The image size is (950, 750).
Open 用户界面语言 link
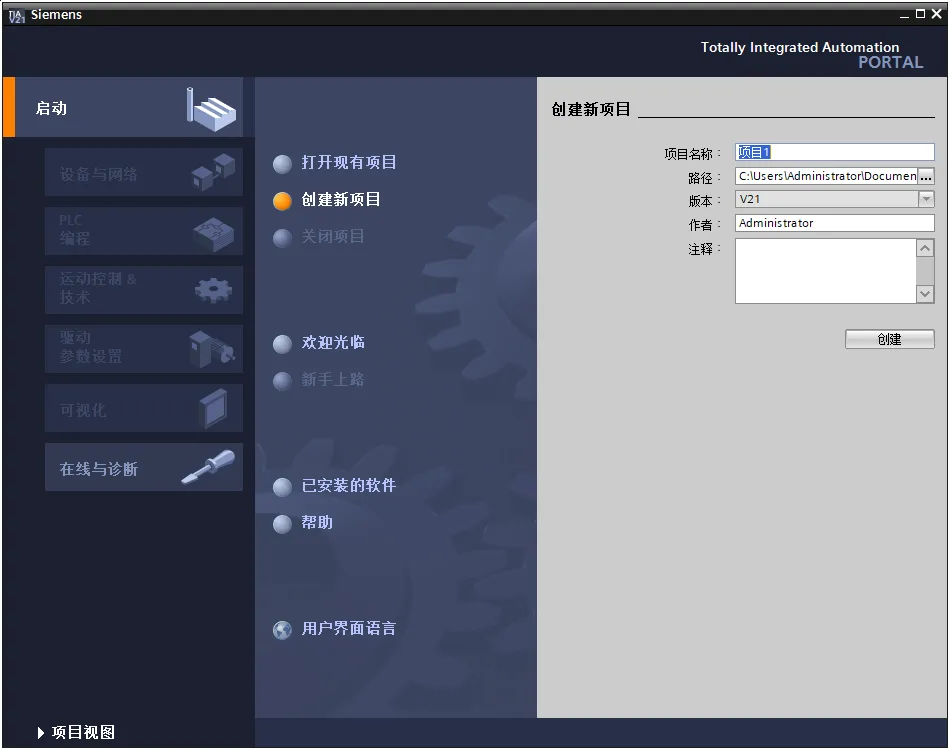[x=349, y=628]
